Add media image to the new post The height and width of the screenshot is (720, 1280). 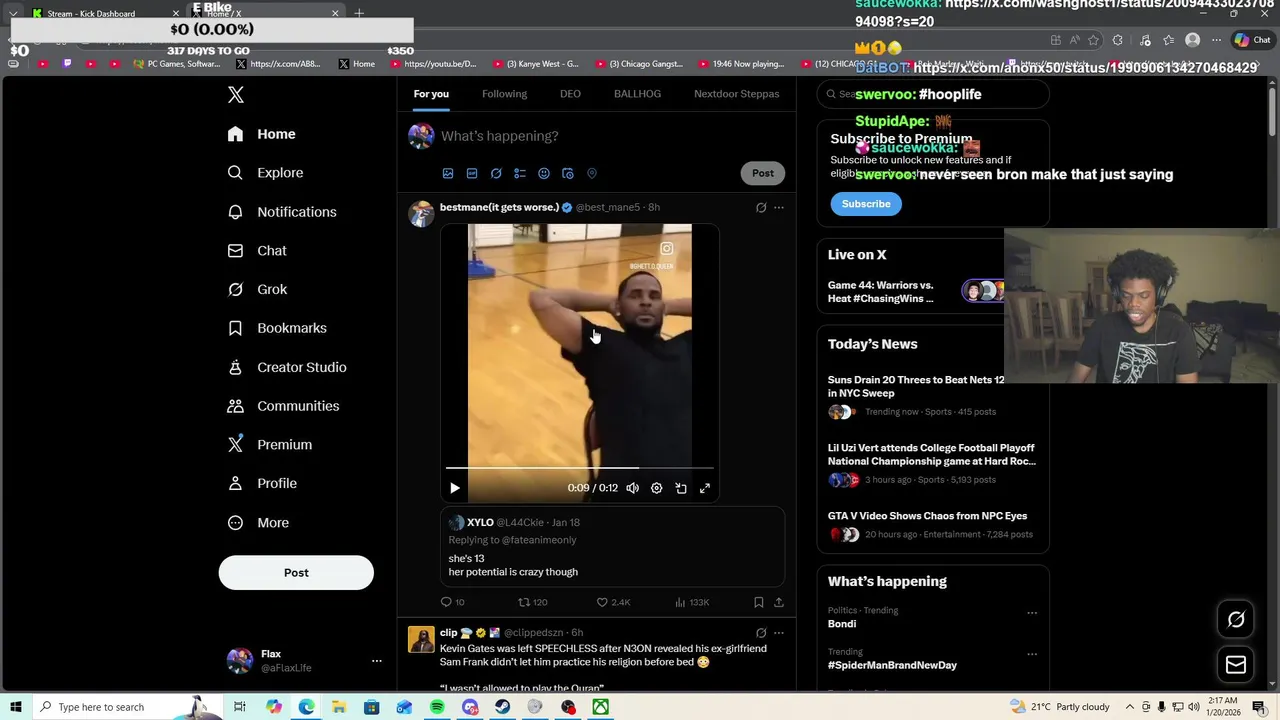click(448, 174)
